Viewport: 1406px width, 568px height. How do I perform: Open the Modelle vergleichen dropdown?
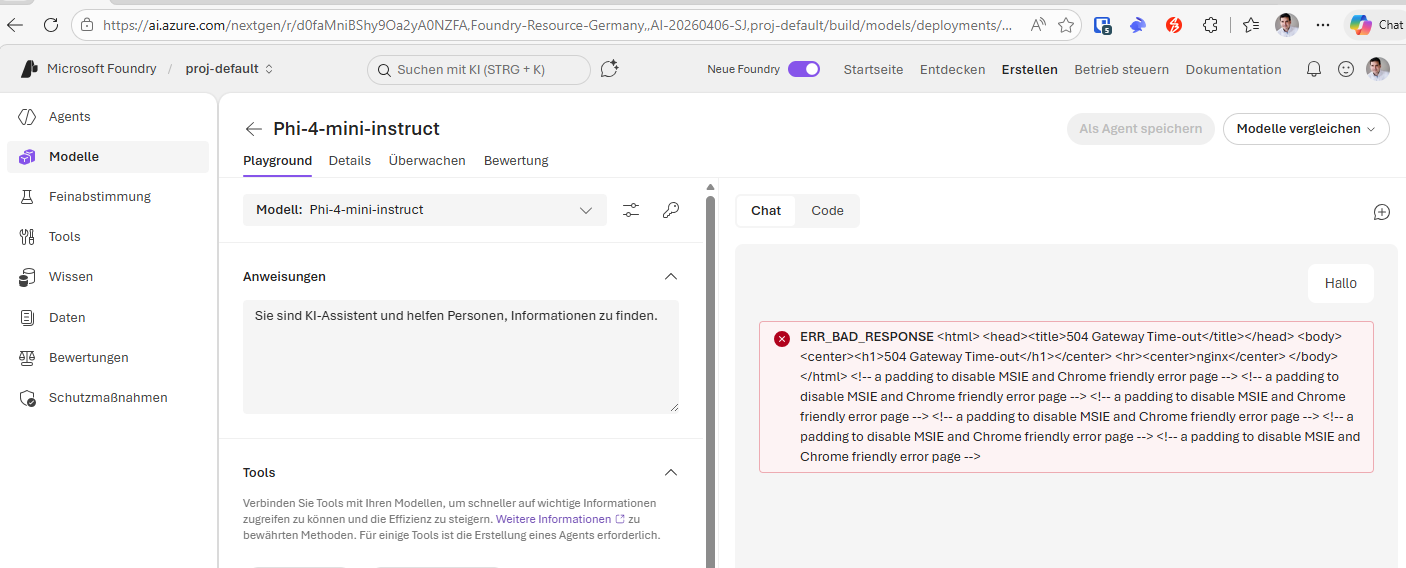[x=1306, y=129]
